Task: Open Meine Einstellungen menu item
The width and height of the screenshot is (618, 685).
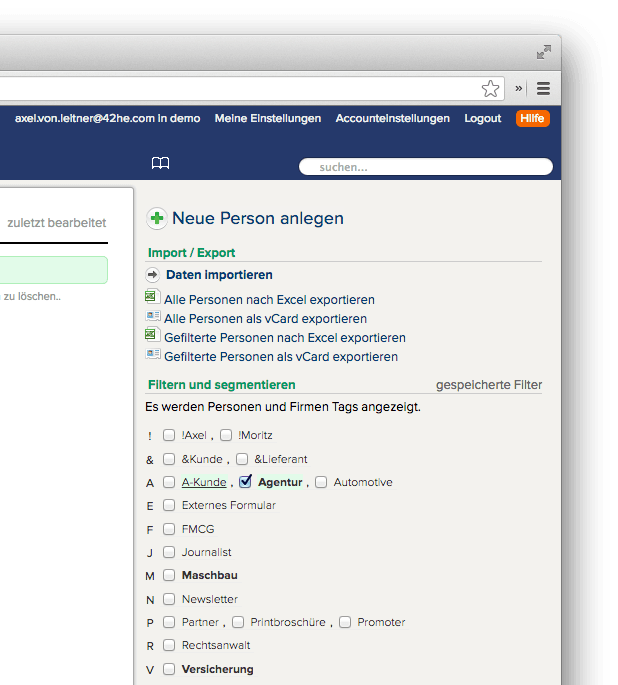Action: [x=268, y=118]
